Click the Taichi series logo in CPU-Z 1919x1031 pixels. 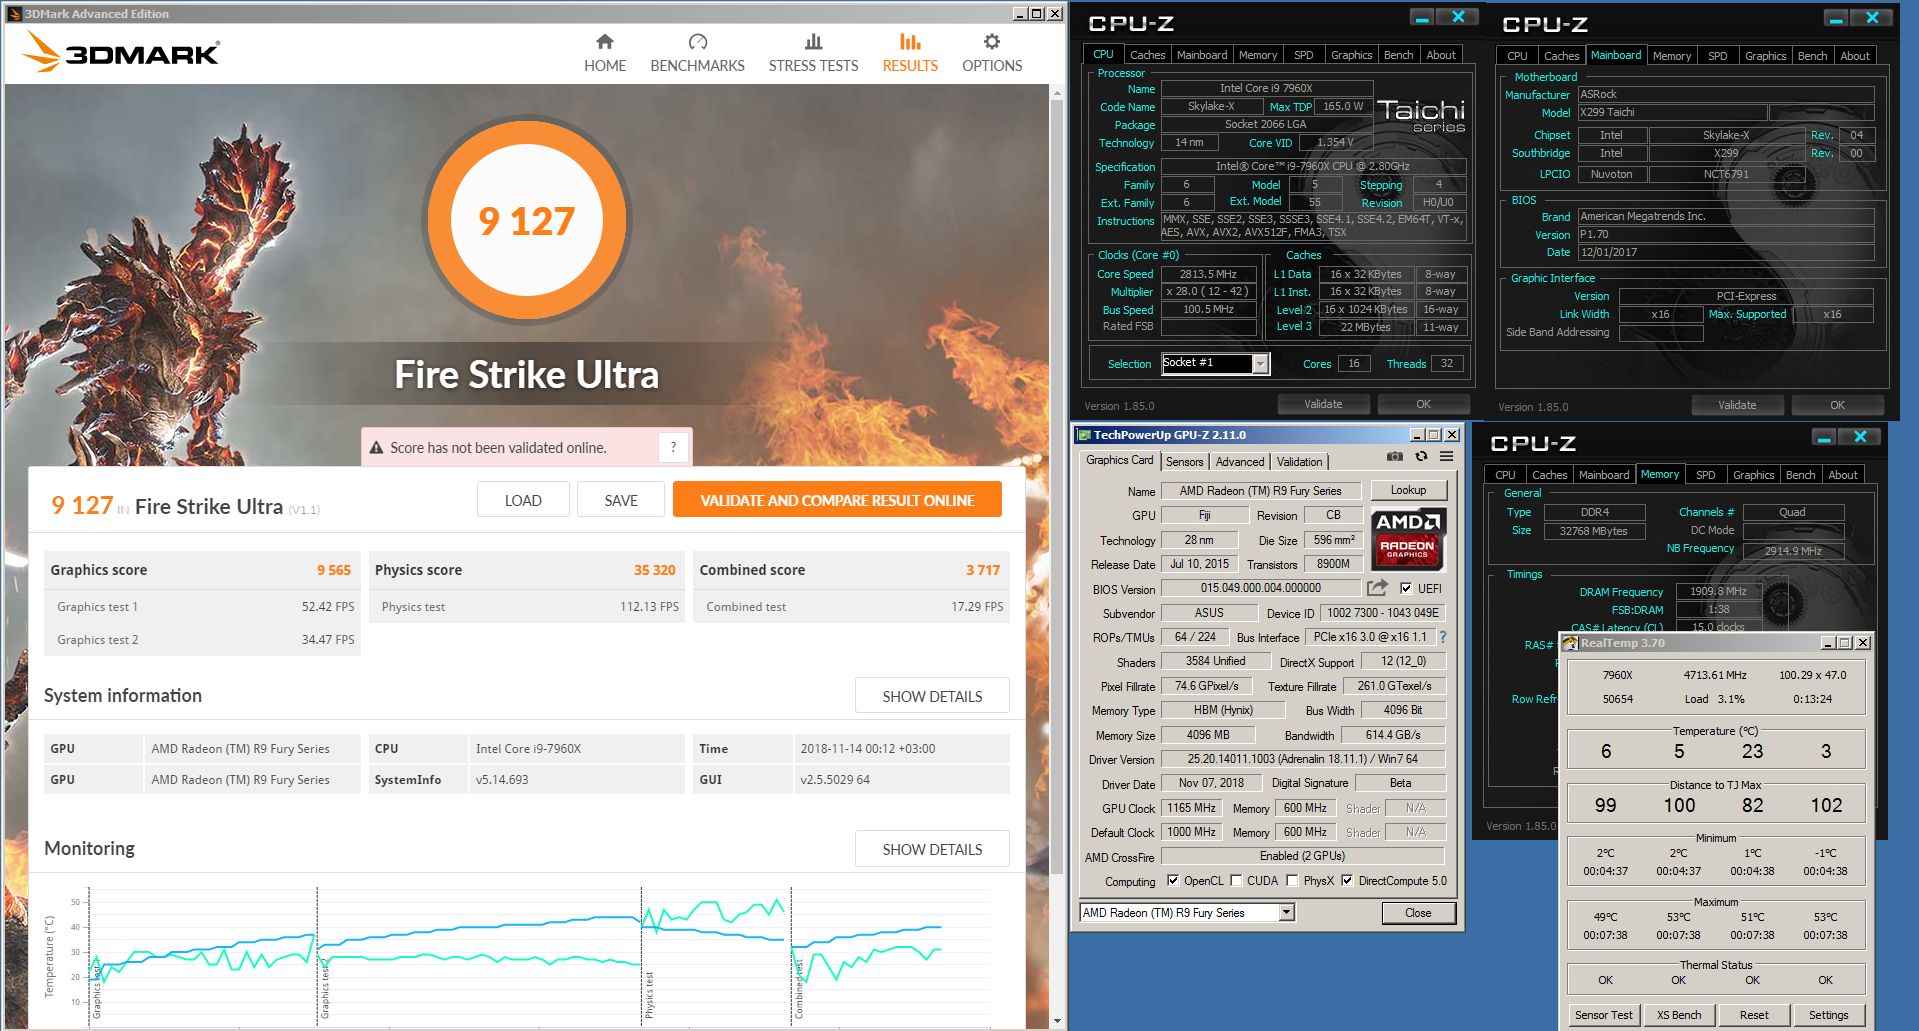click(1421, 116)
